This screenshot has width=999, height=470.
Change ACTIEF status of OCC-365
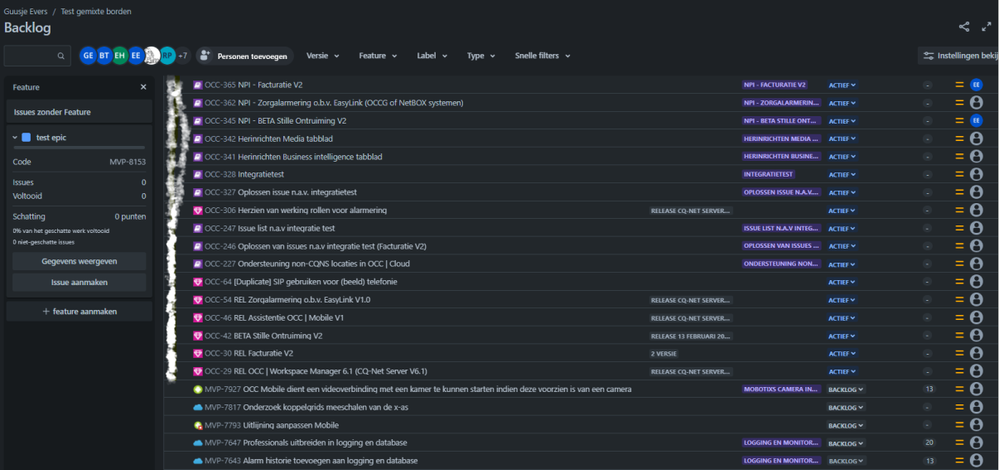(x=842, y=85)
